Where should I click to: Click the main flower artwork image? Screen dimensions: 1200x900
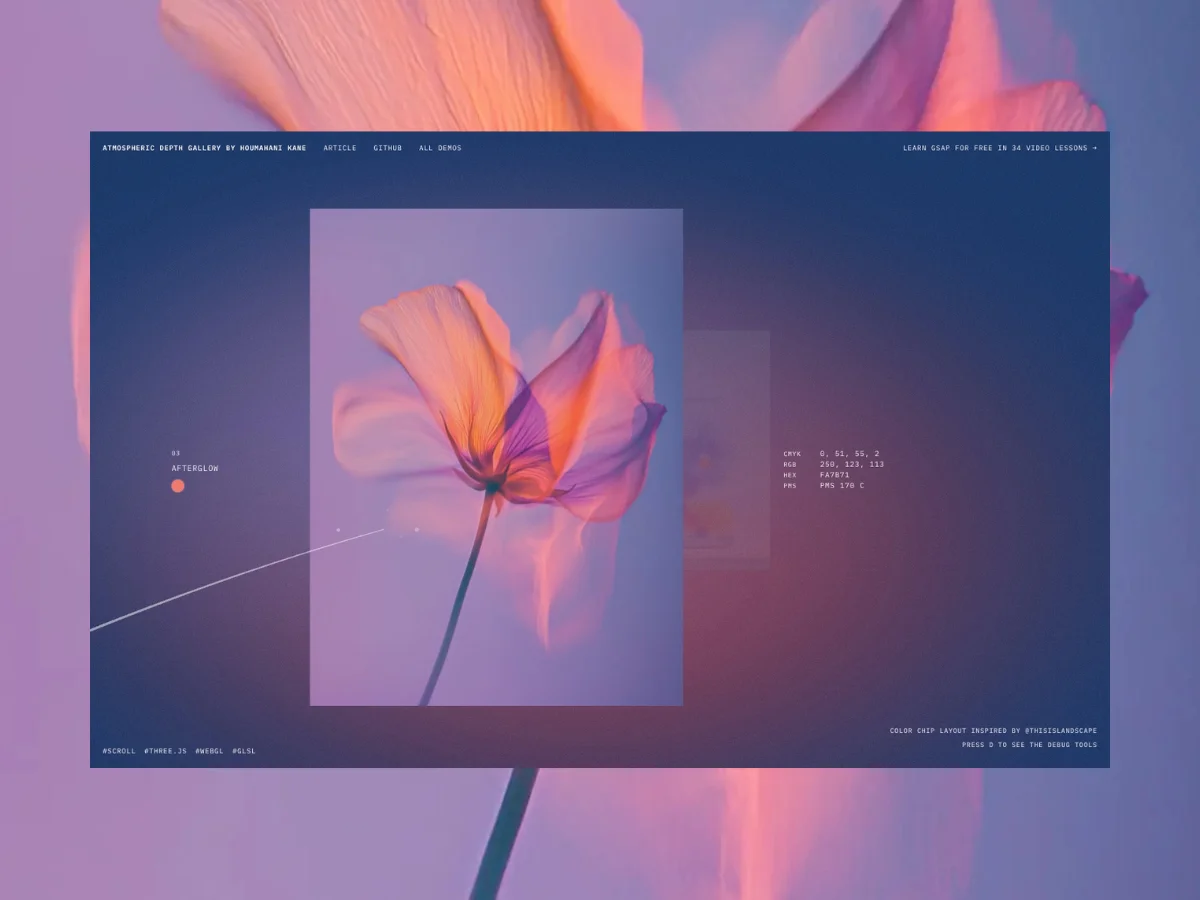point(496,457)
